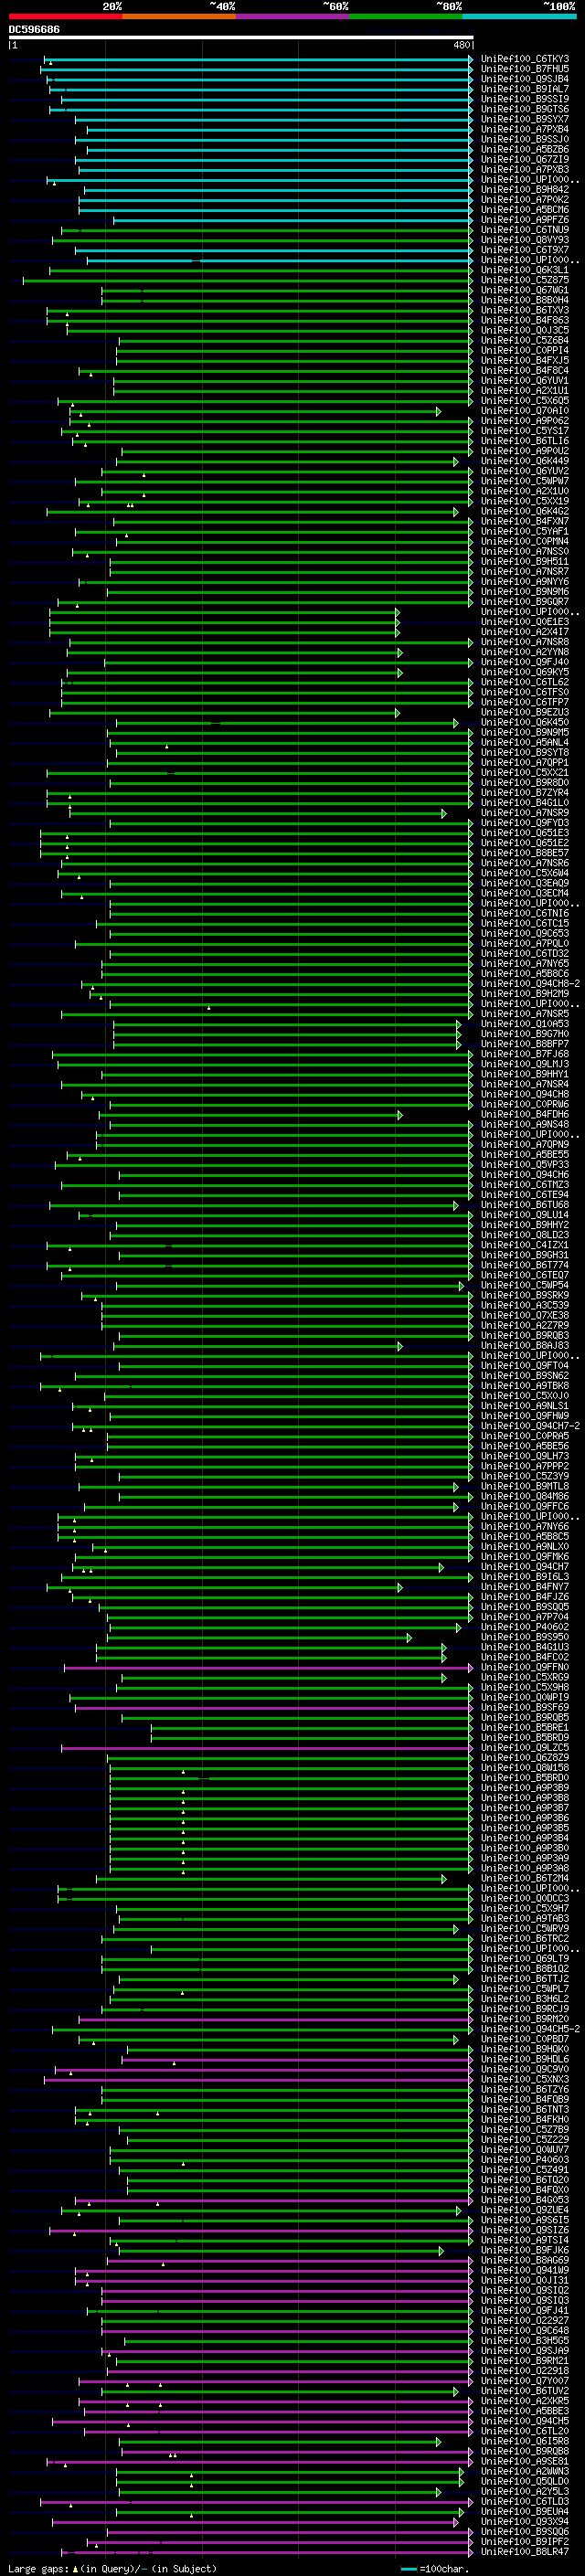
Task: Open hit UniRef100_Q67ZI9
Action: pyautogui.click(x=525, y=159)
